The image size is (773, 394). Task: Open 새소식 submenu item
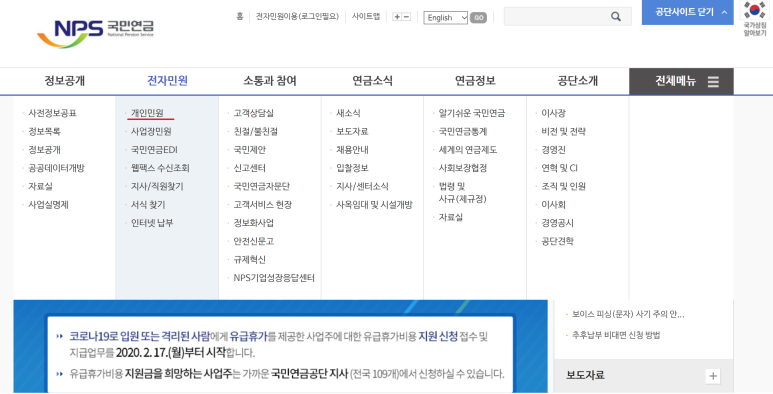(348, 113)
